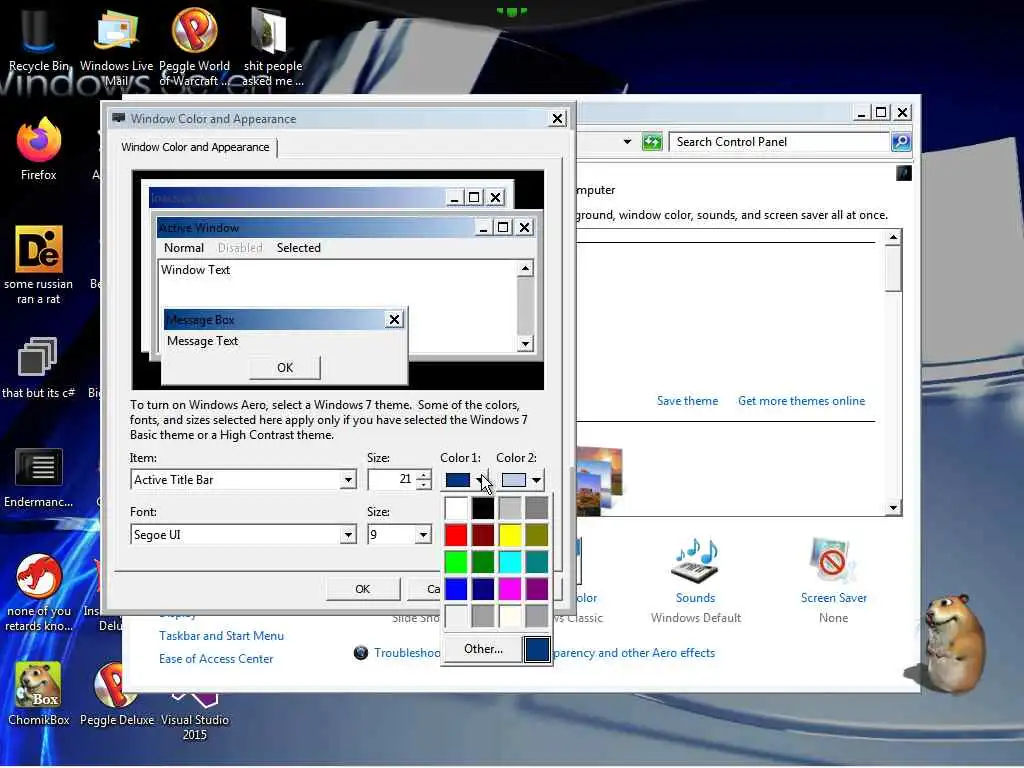Open the Recycle Bin desktop icon
The width and height of the screenshot is (1024, 768).
coord(39,39)
